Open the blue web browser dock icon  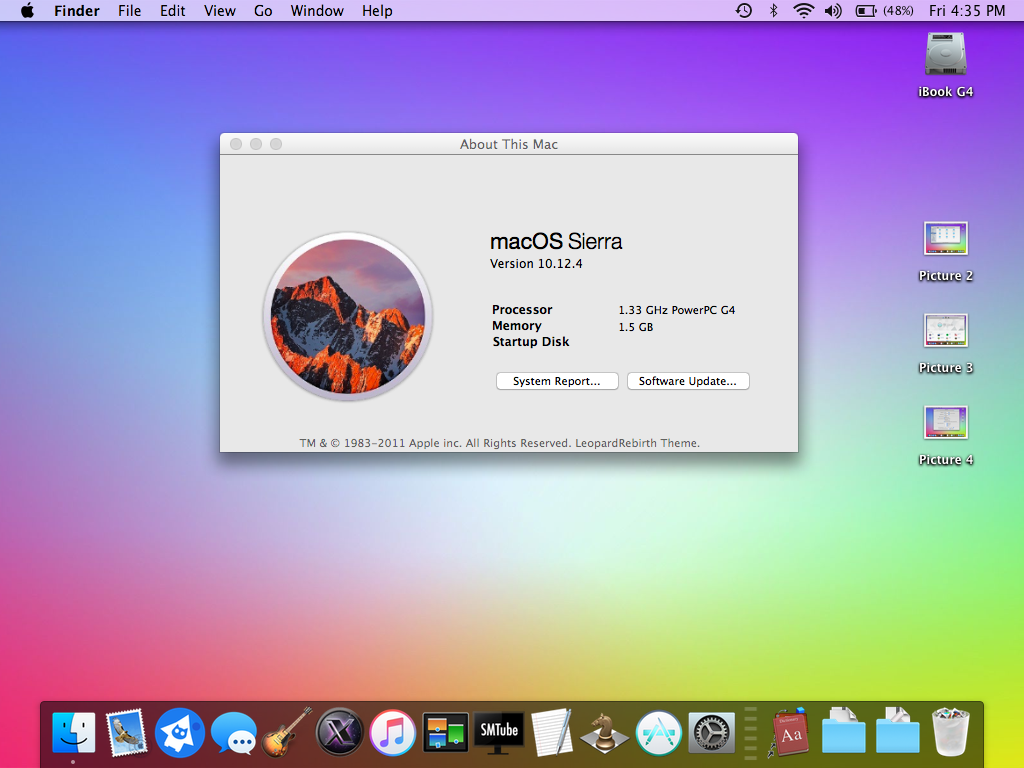click(x=180, y=733)
